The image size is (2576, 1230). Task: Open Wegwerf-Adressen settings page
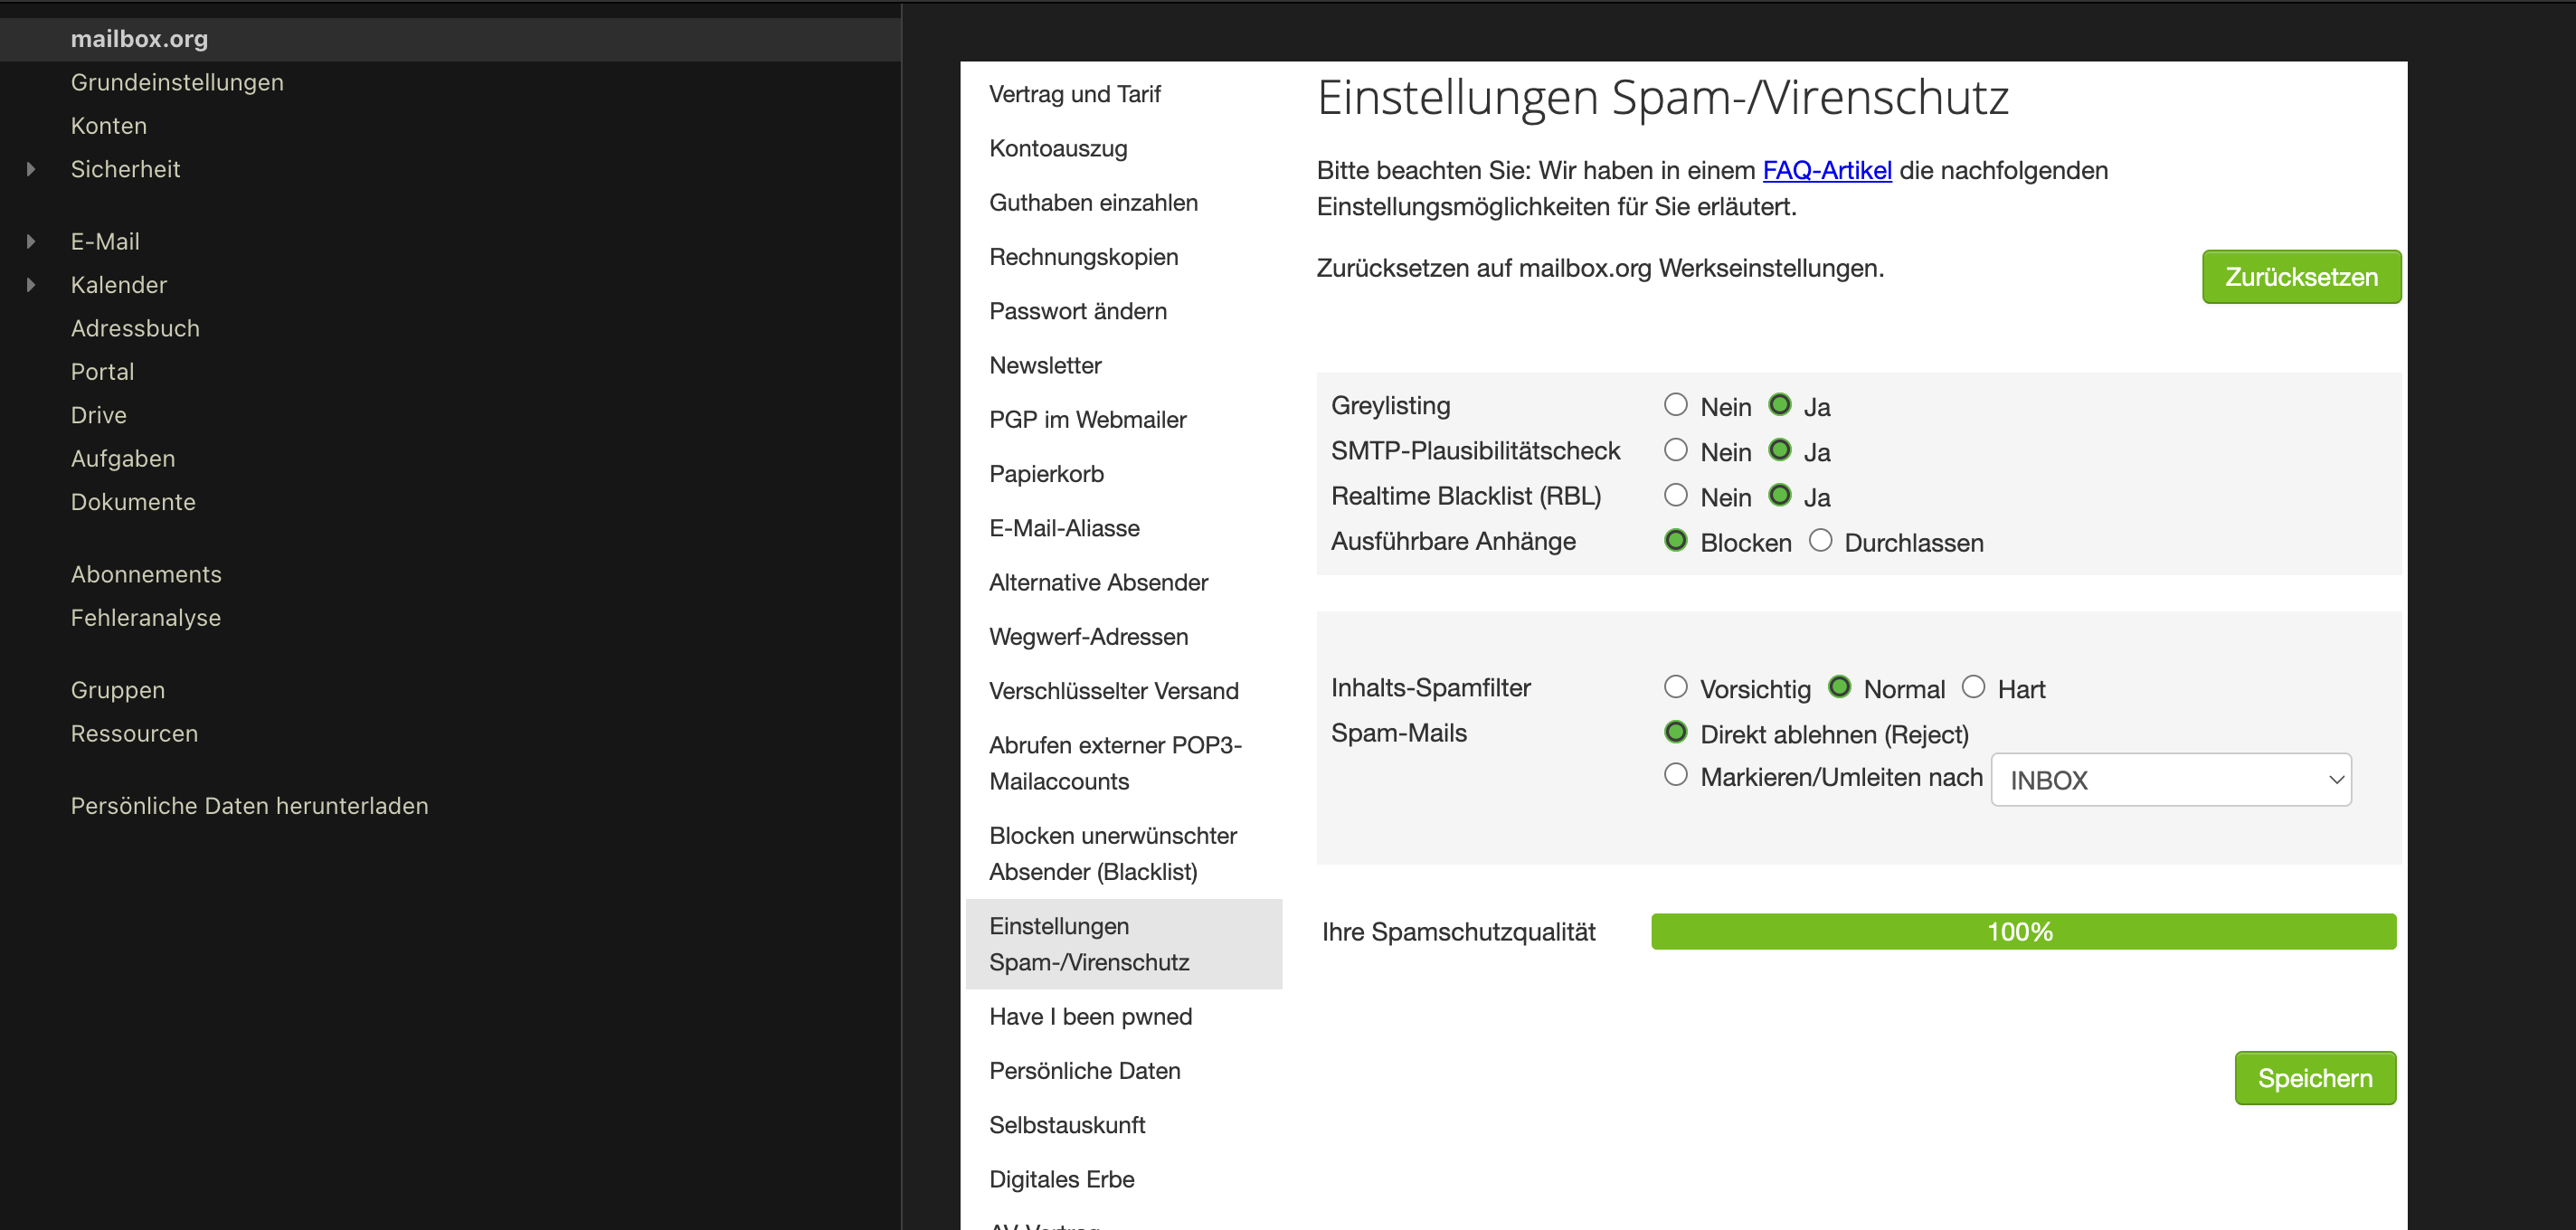tap(1088, 636)
